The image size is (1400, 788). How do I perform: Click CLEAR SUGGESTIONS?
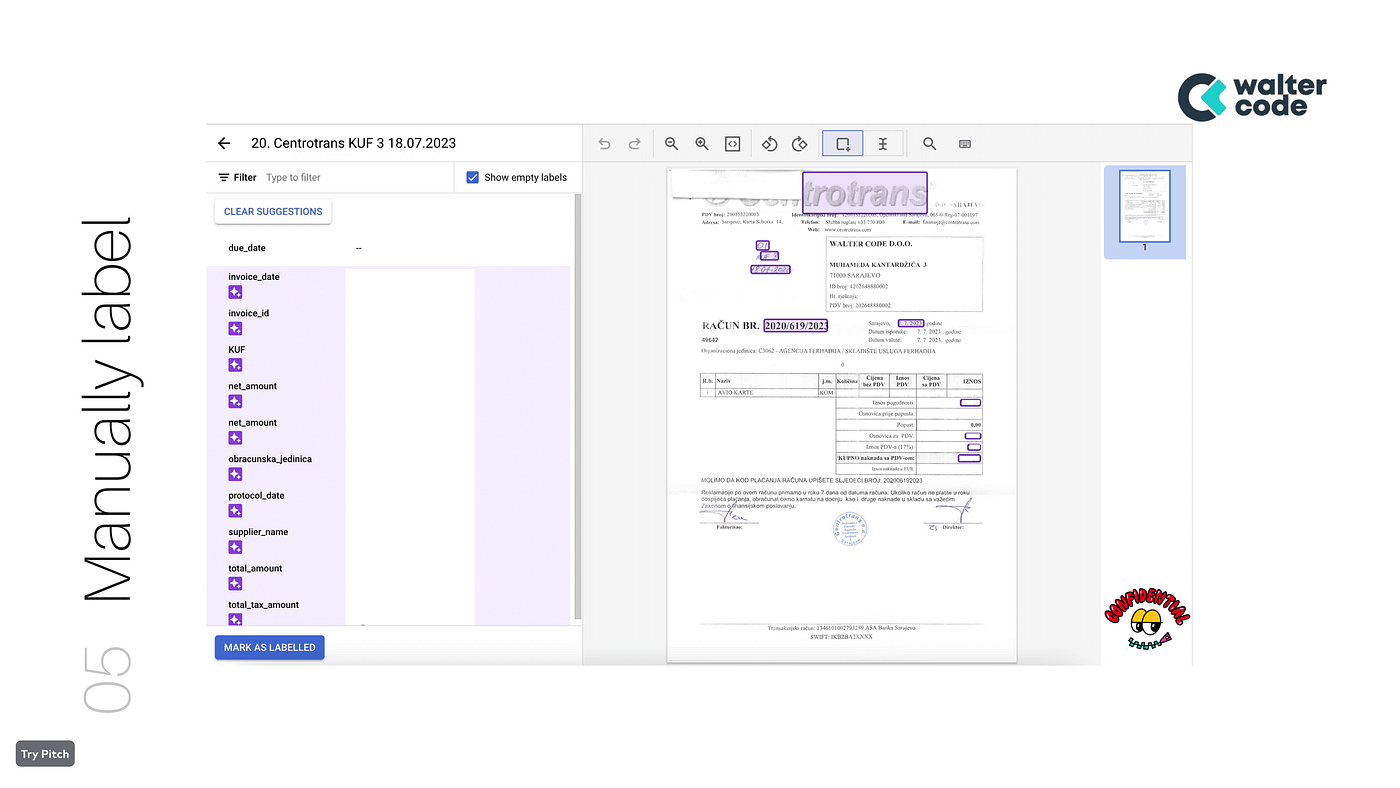[x=272, y=211]
